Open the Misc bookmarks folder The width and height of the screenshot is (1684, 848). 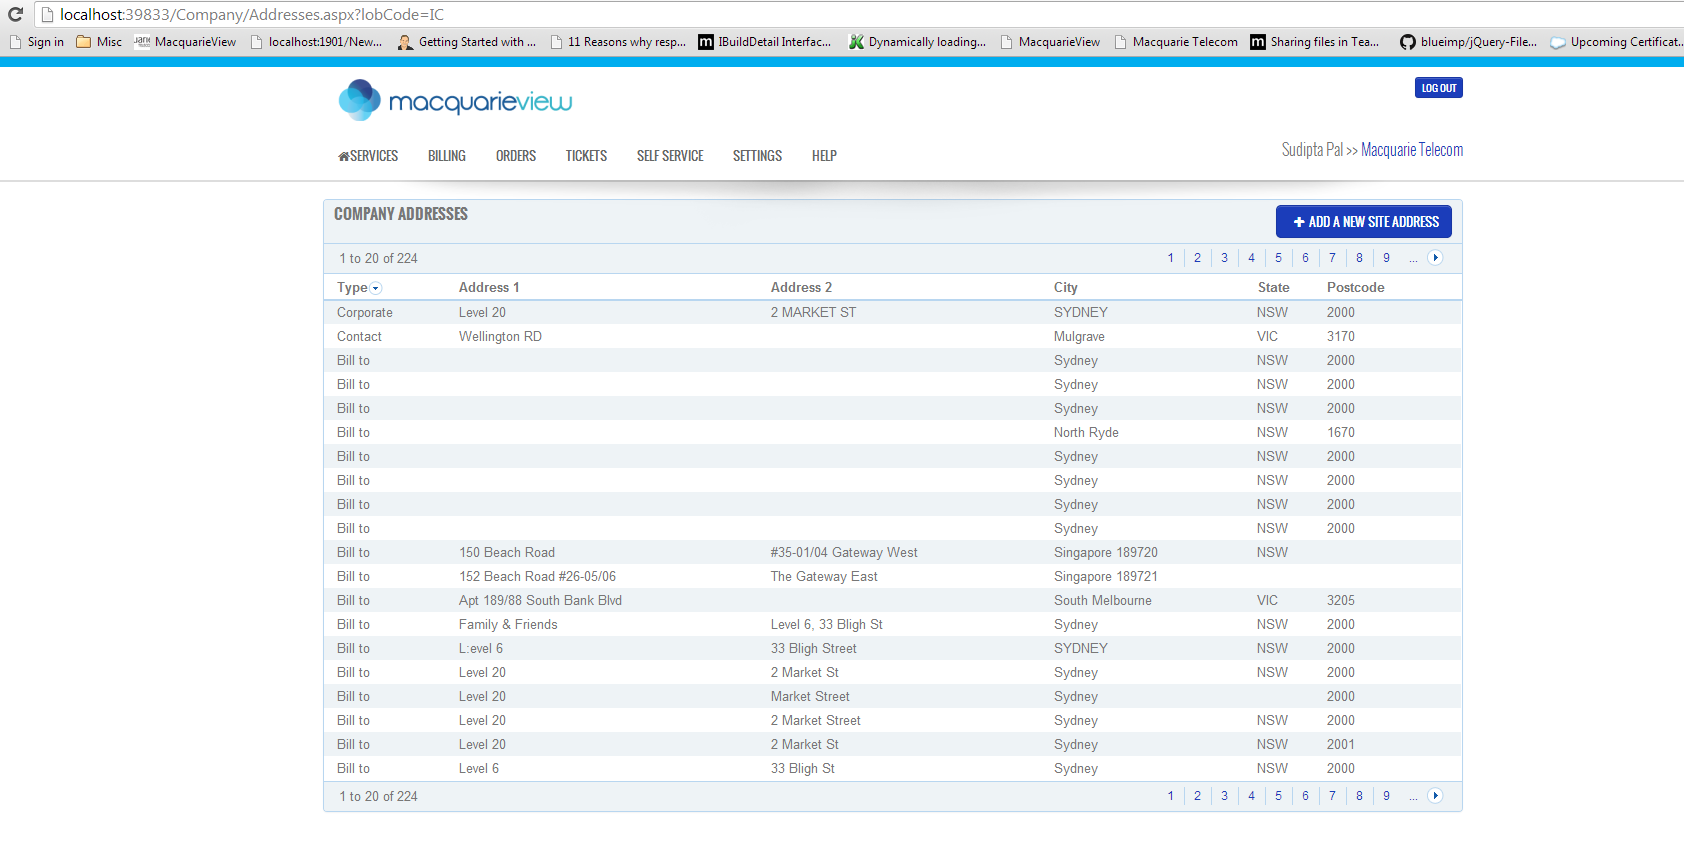pyautogui.click(x=99, y=42)
